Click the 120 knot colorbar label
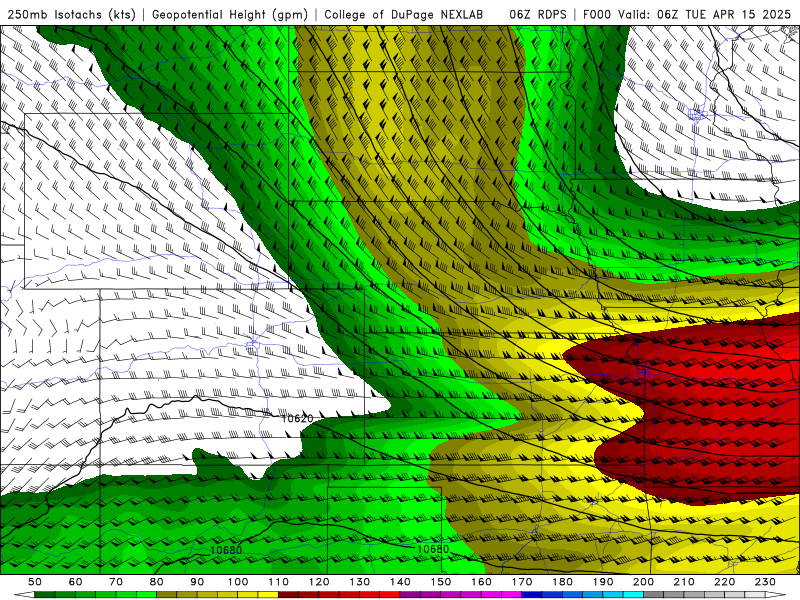 319,582
